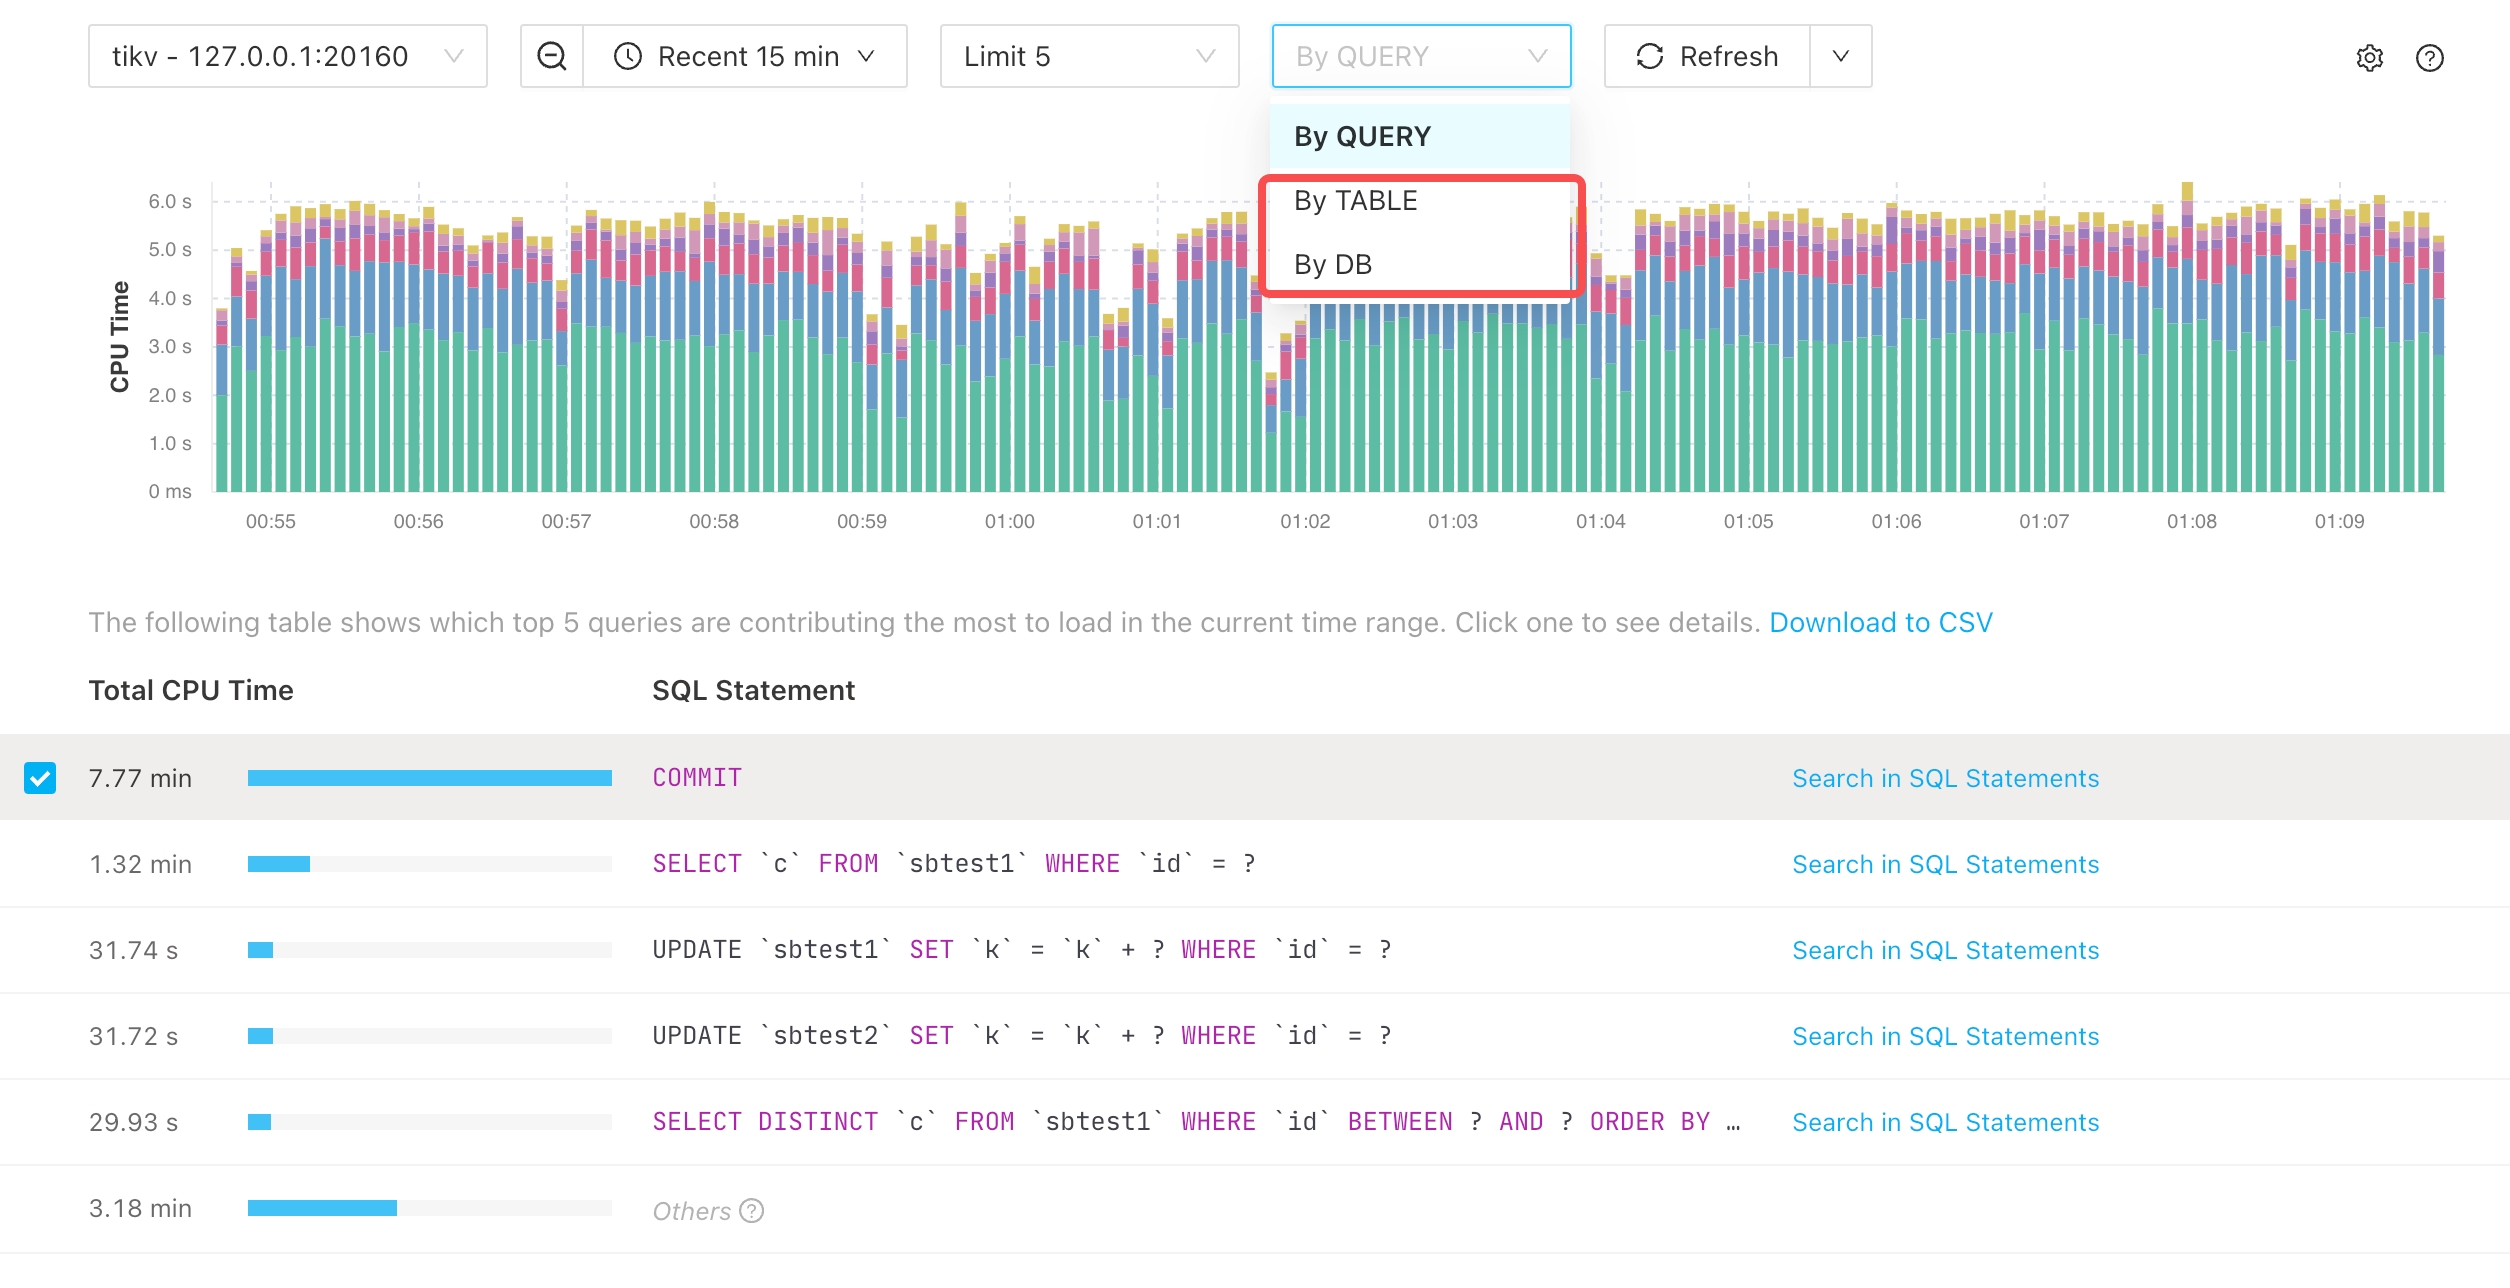Click the search/magnifier icon
This screenshot has height=1288, width=2510.
550,56
